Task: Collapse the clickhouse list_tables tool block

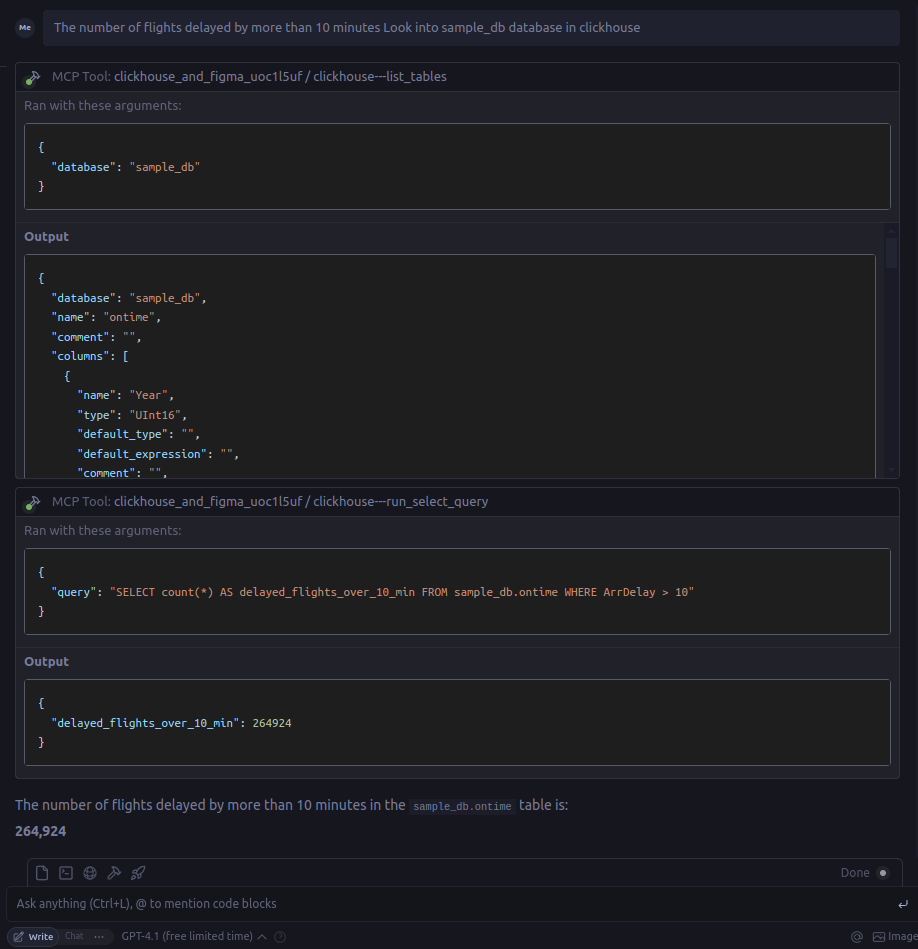Action: click(280, 77)
